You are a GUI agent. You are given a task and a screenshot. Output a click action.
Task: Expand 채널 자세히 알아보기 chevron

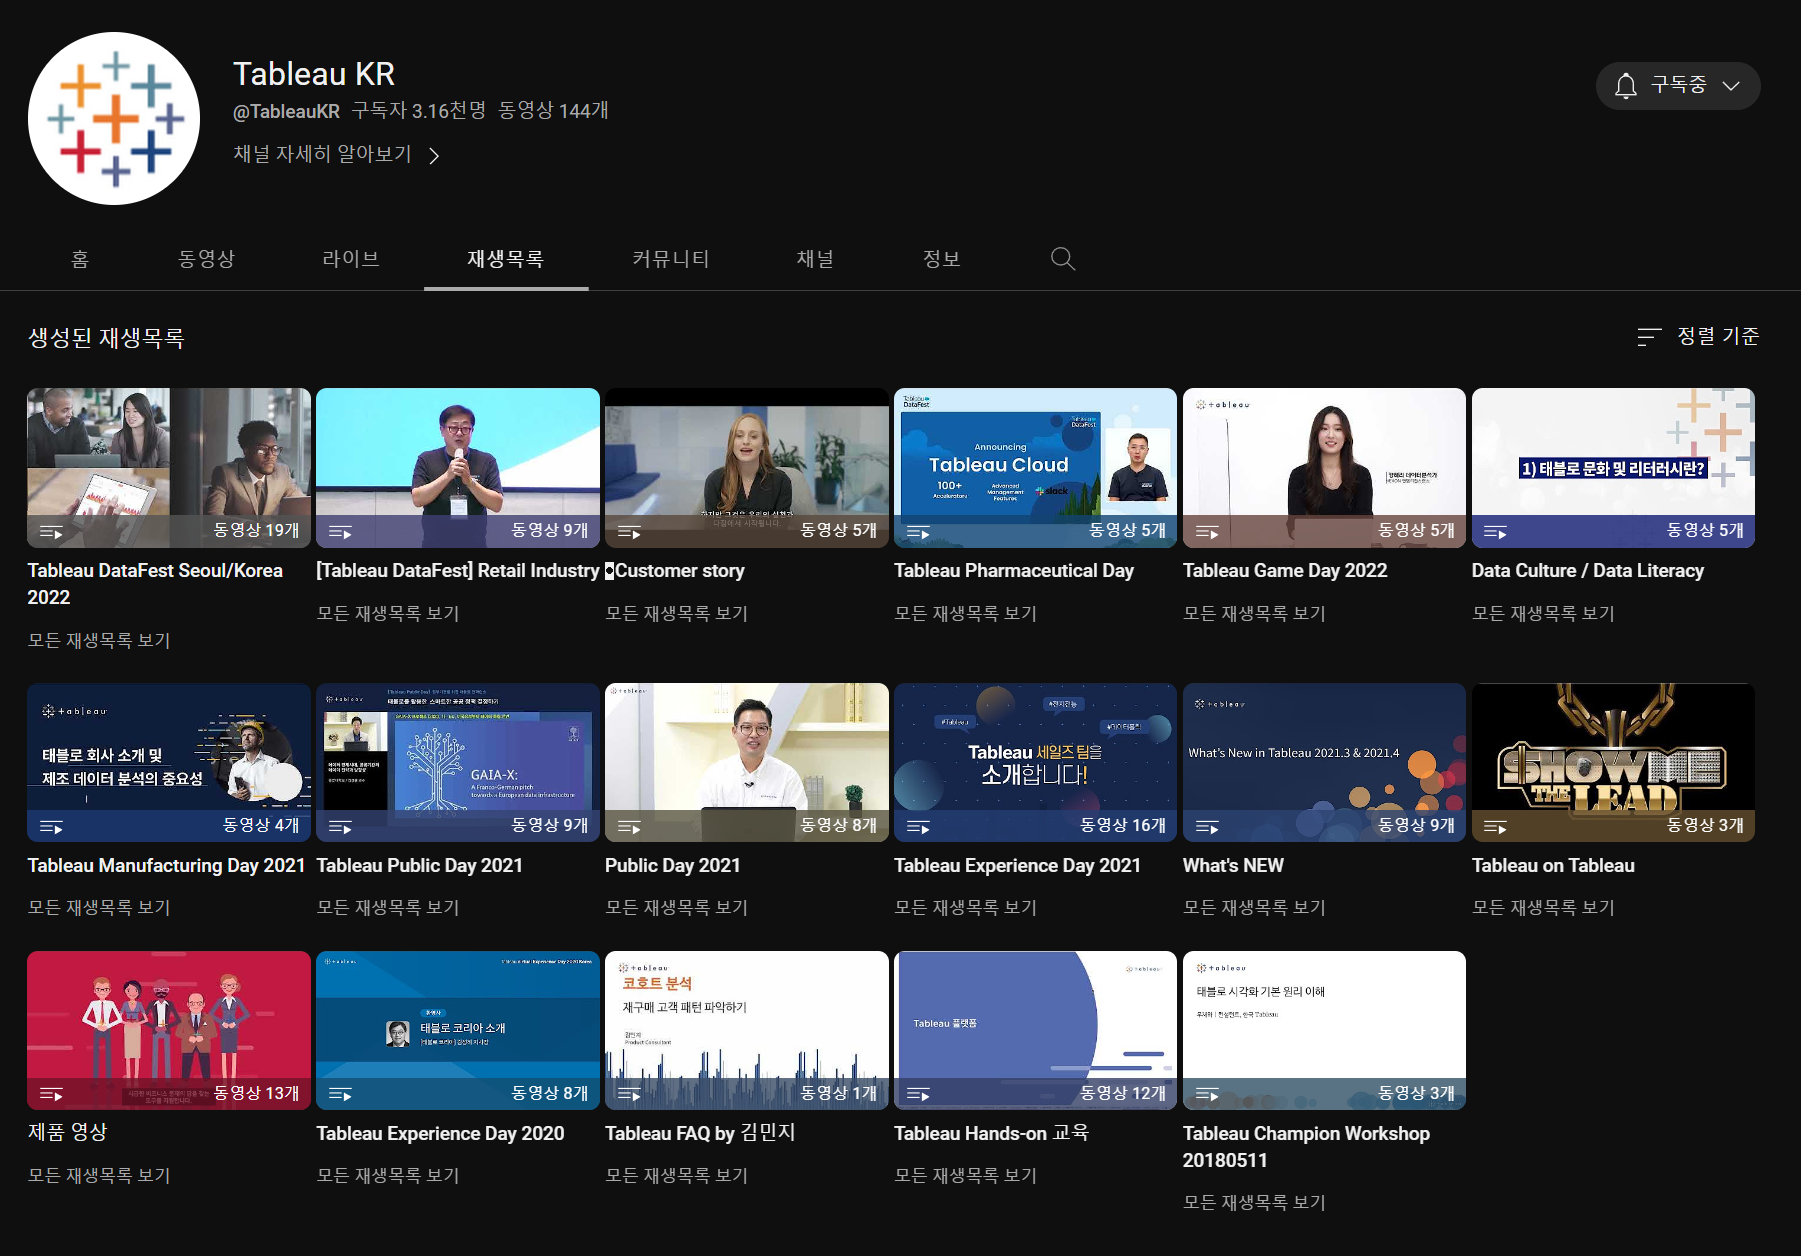tap(434, 155)
